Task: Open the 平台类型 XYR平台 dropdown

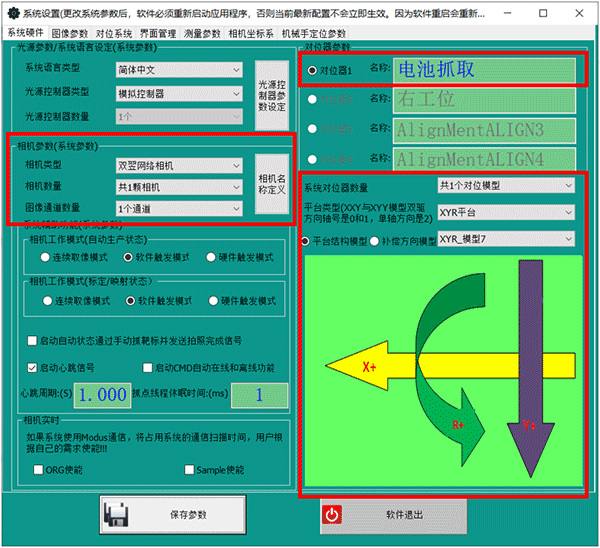Action: tap(506, 212)
